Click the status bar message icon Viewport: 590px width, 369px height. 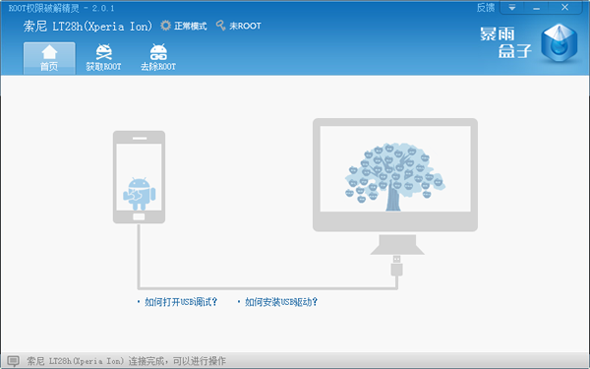13,361
